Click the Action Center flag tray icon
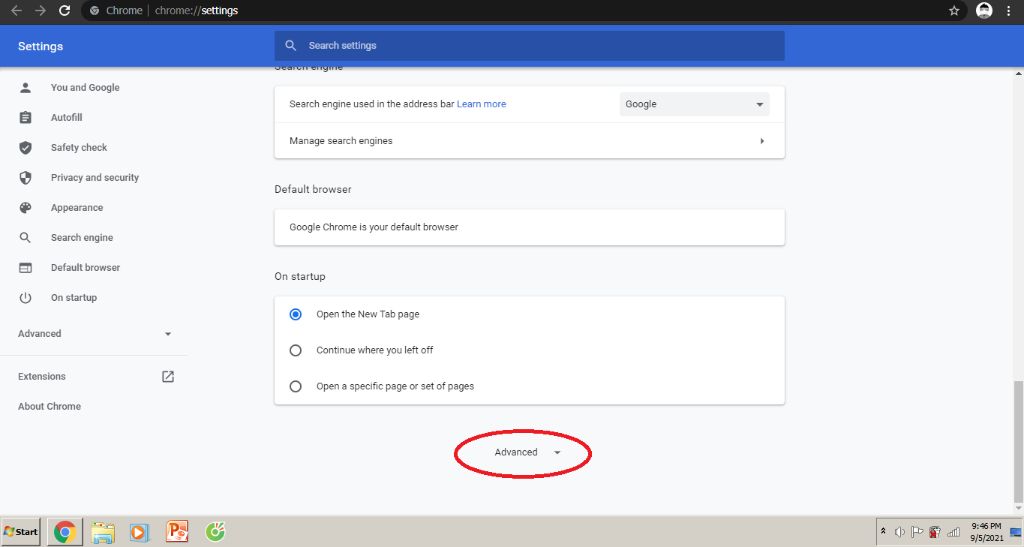This screenshot has width=1024, height=547. (x=917, y=532)
